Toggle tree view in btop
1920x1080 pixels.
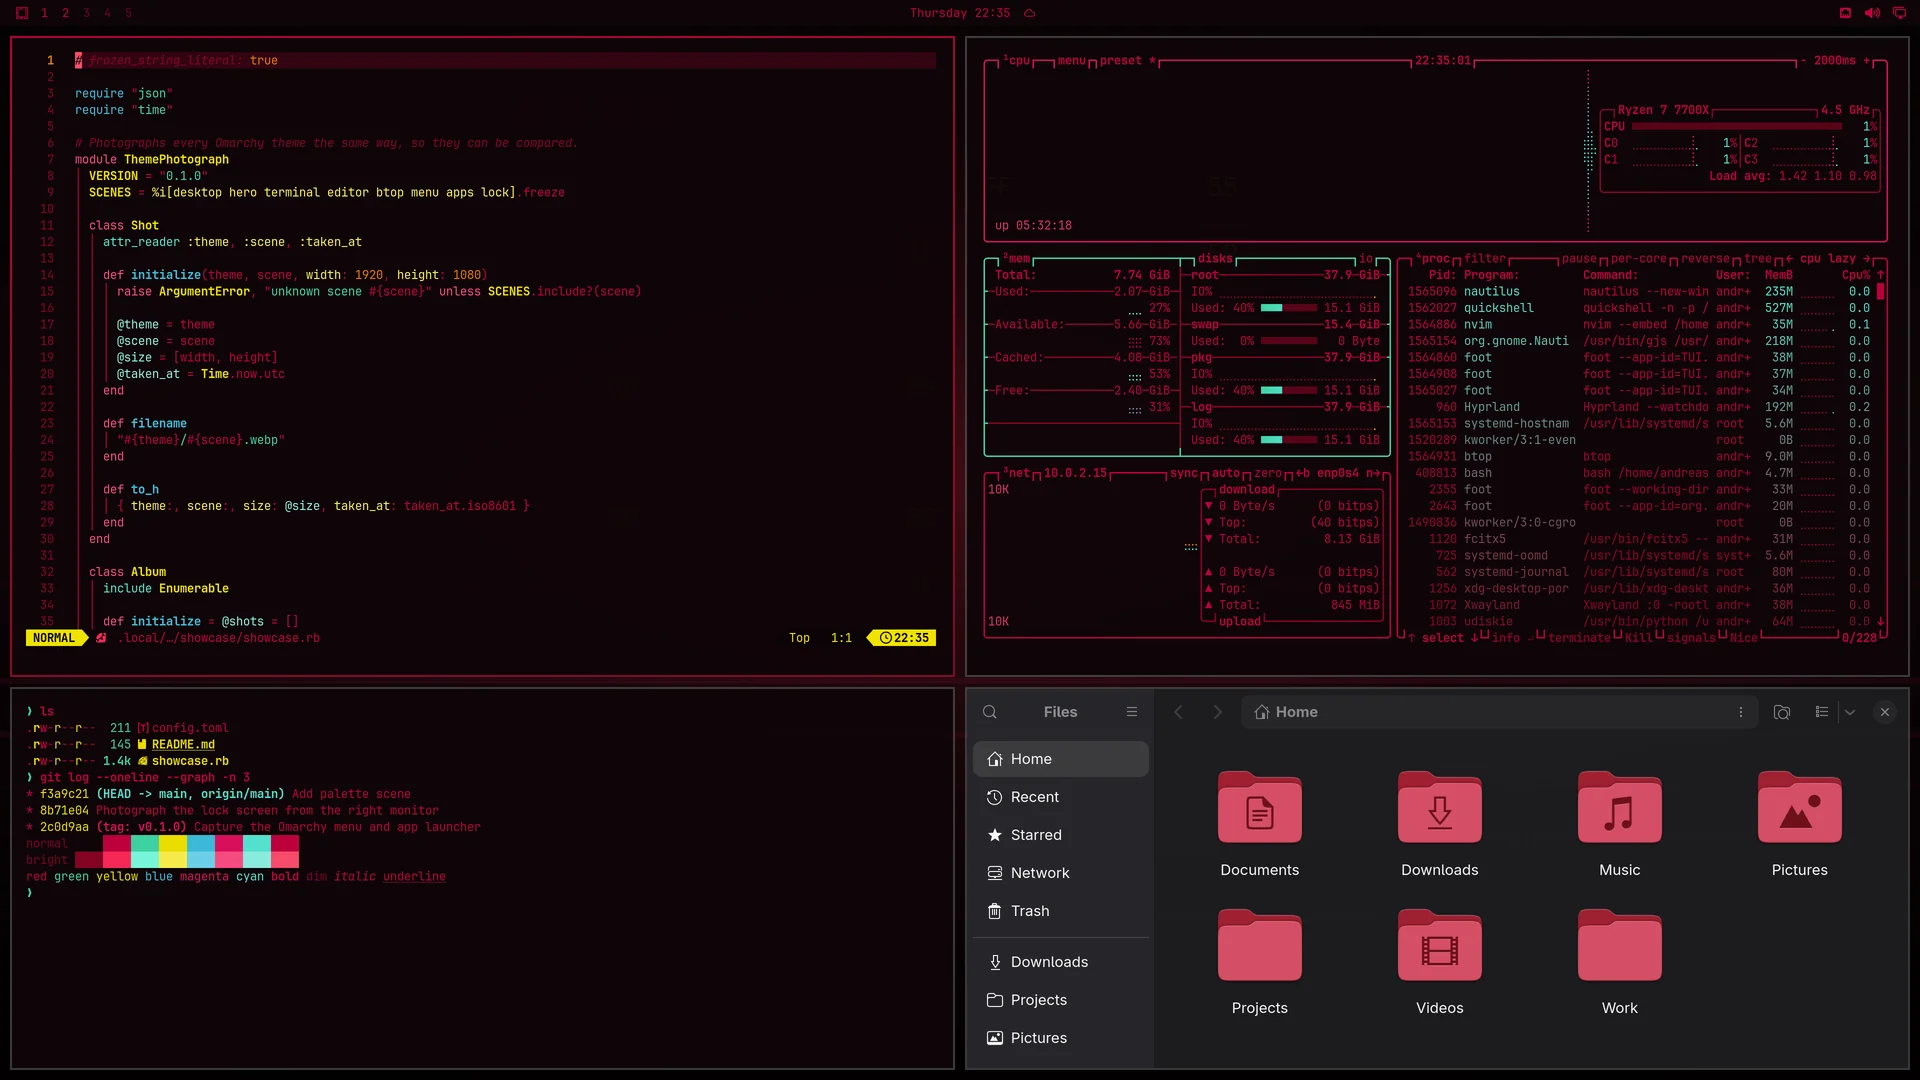1758,259
